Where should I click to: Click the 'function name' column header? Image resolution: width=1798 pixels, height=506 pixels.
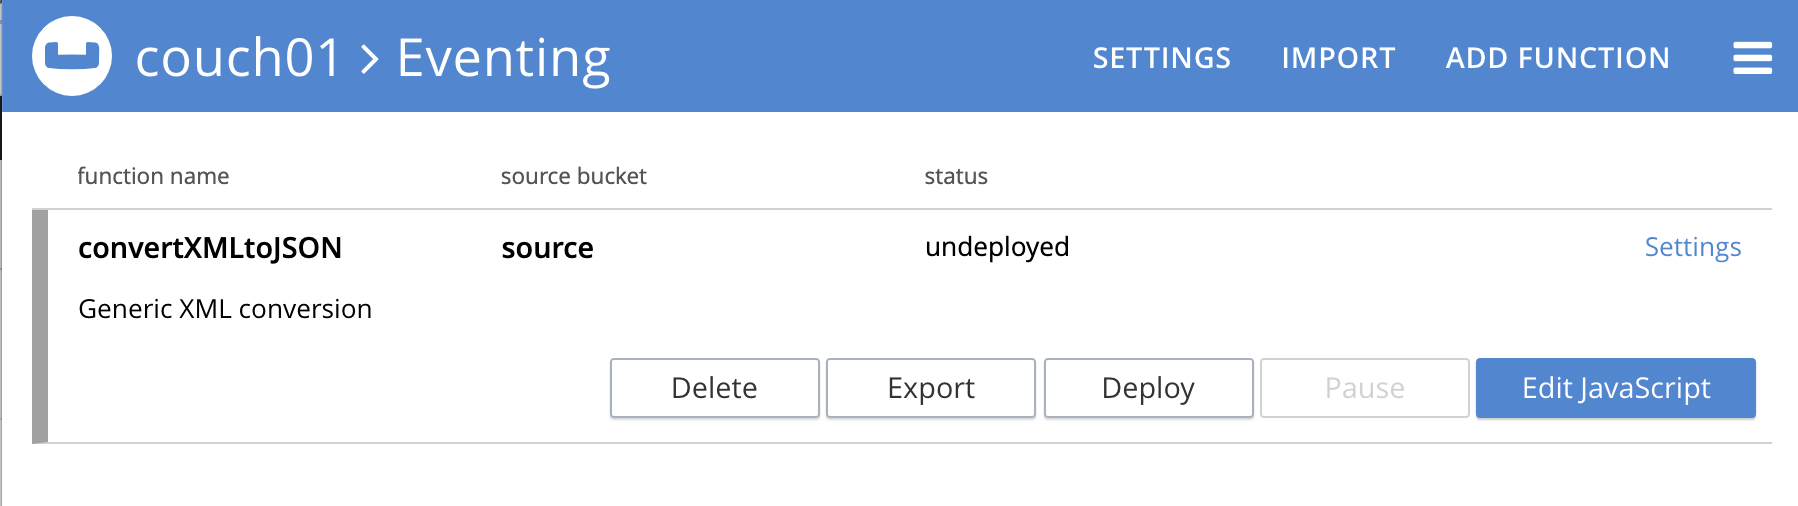[x=153, y=176]
